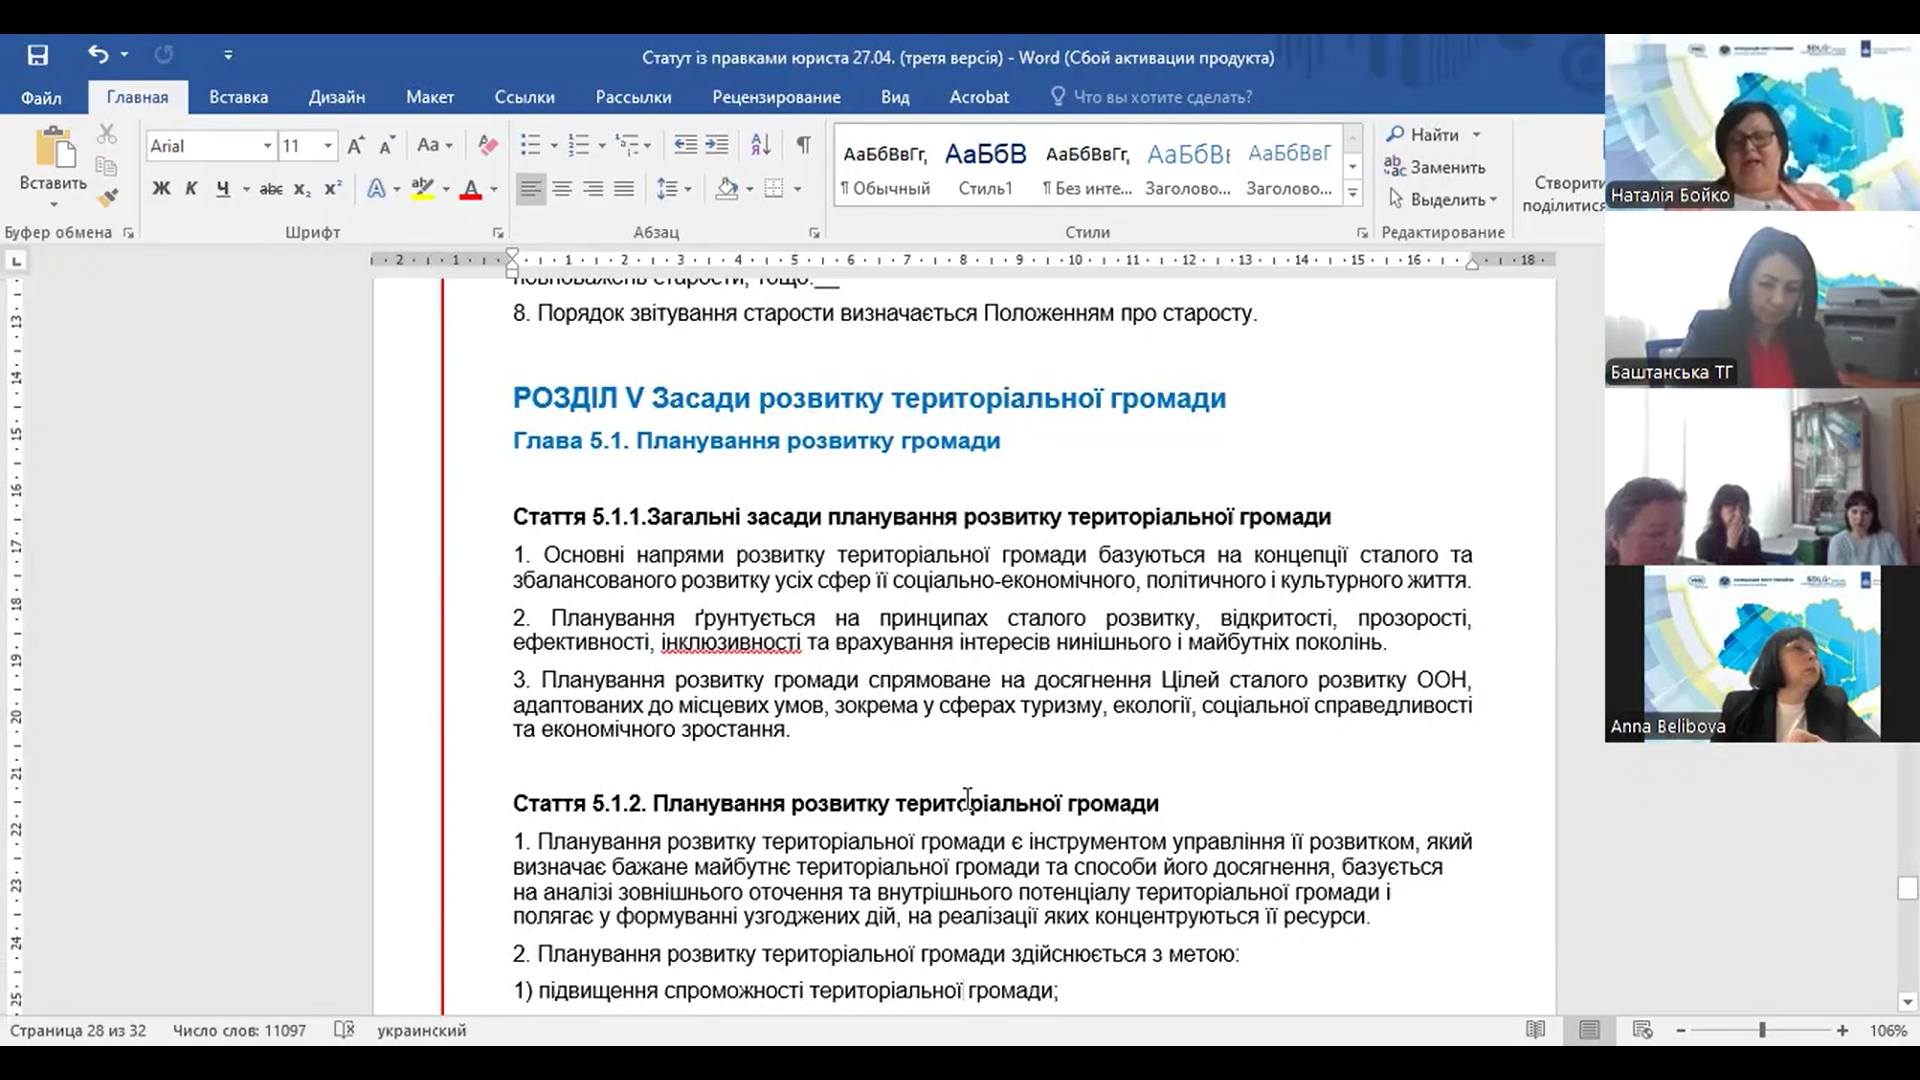Toggle show paragraph marks (¶)
The height and width of the screenshot is (1080, 1920).
803,146
